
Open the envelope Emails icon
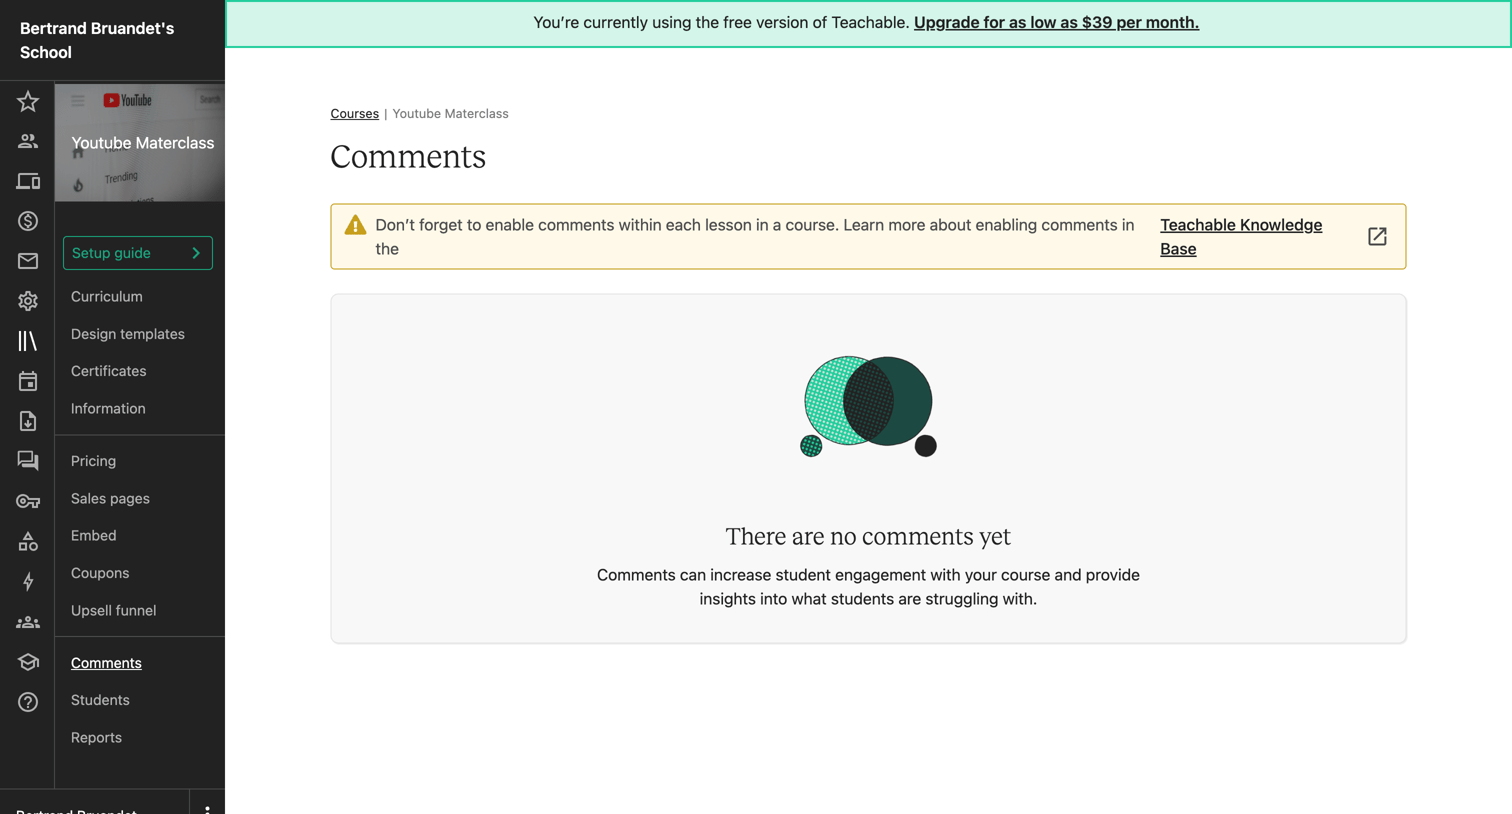click(28, 261)
